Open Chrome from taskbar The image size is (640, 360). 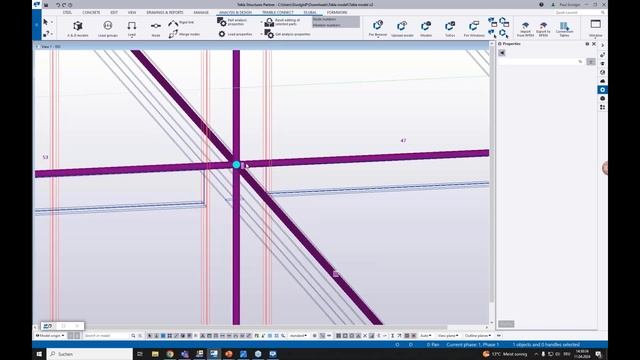pos(170,354)
